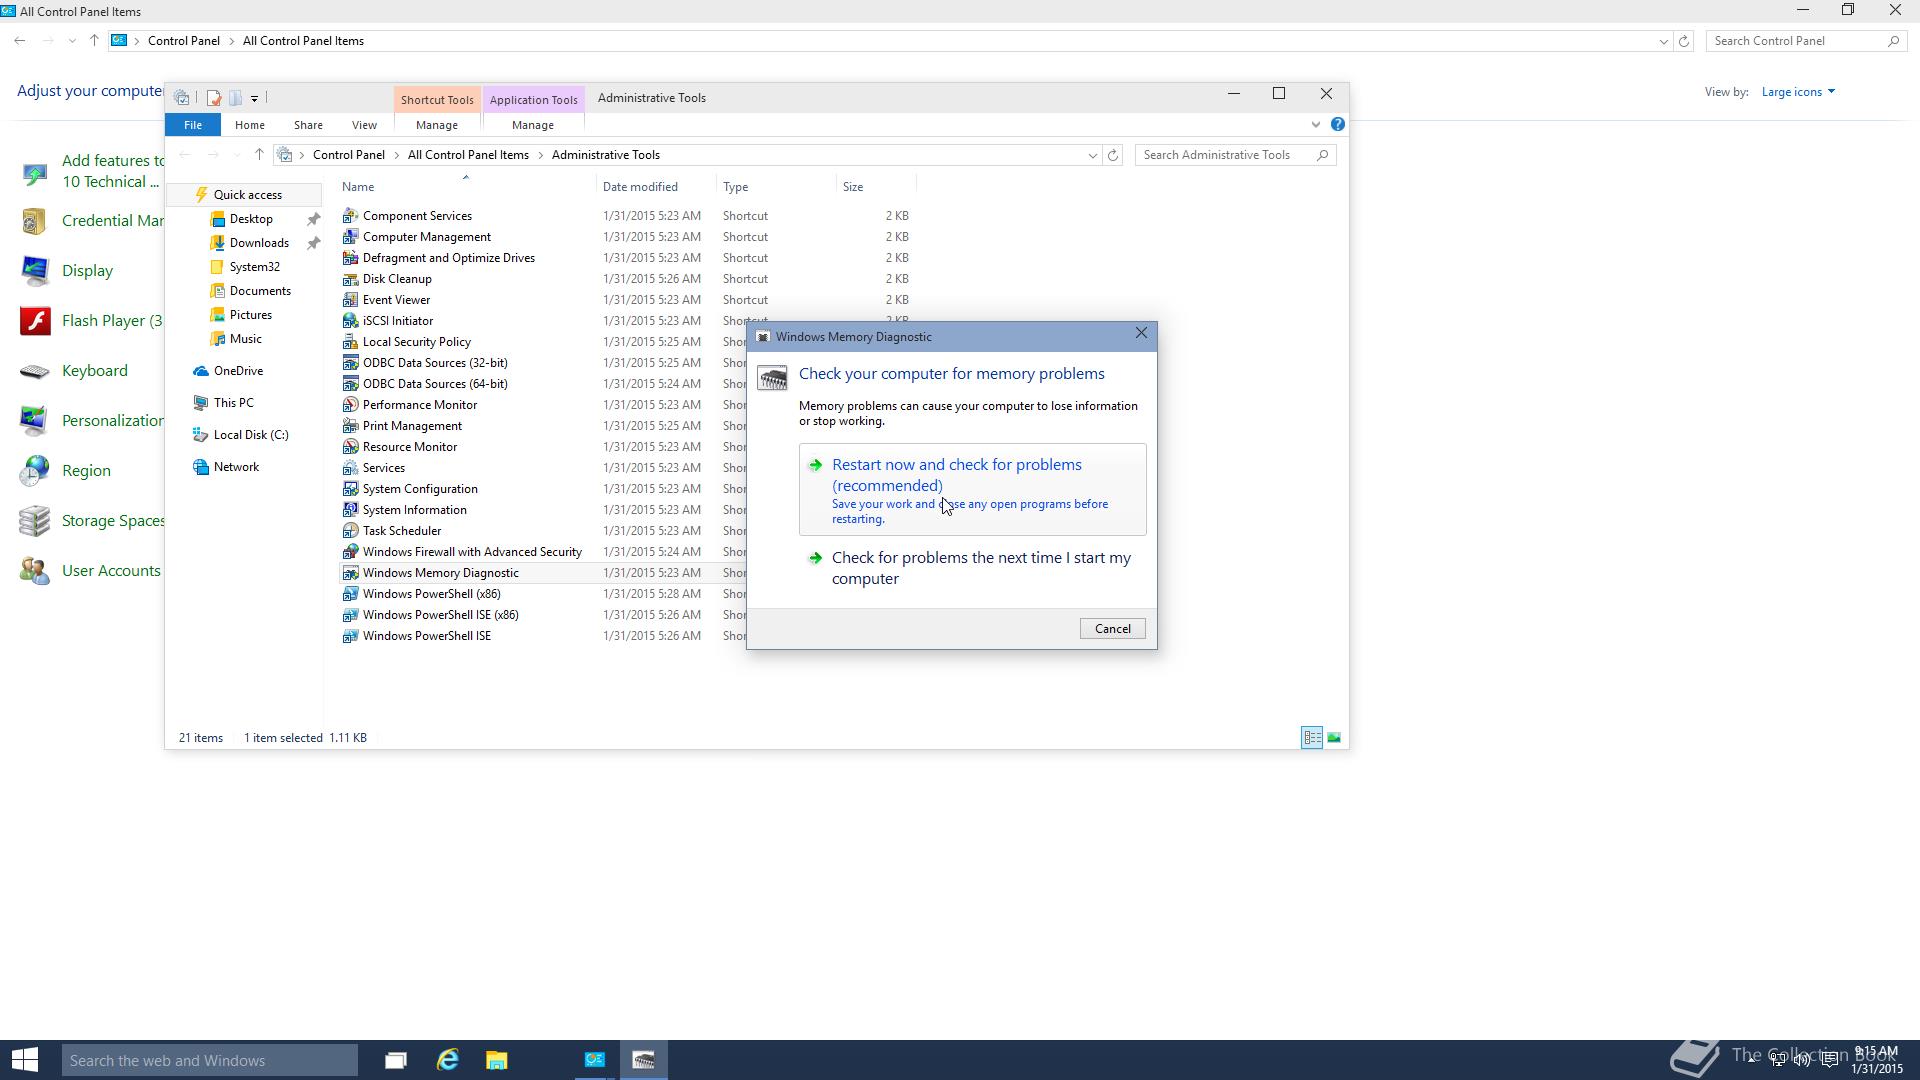The image size is (1920, 1080).
Task: Expand the Administrative Tools address bar history dropdown
Action: tap(1092, 155)
